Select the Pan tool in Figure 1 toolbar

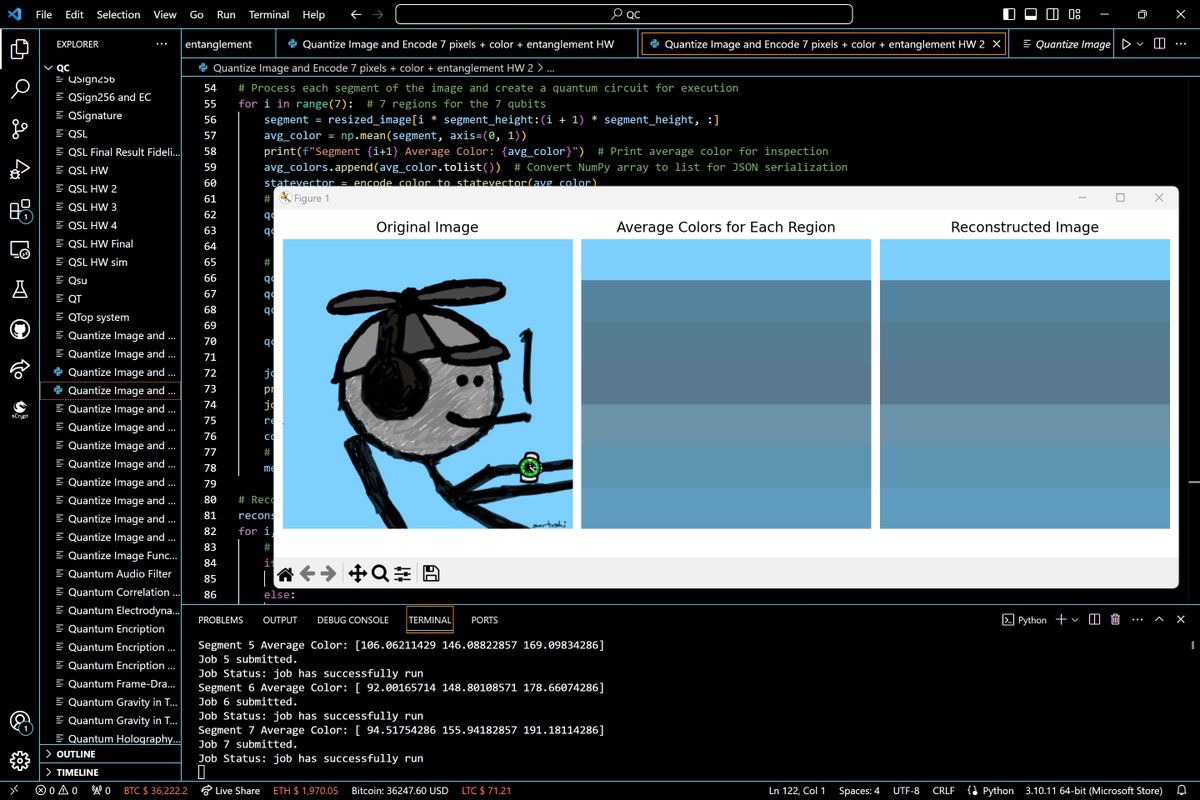pos(357,573)
